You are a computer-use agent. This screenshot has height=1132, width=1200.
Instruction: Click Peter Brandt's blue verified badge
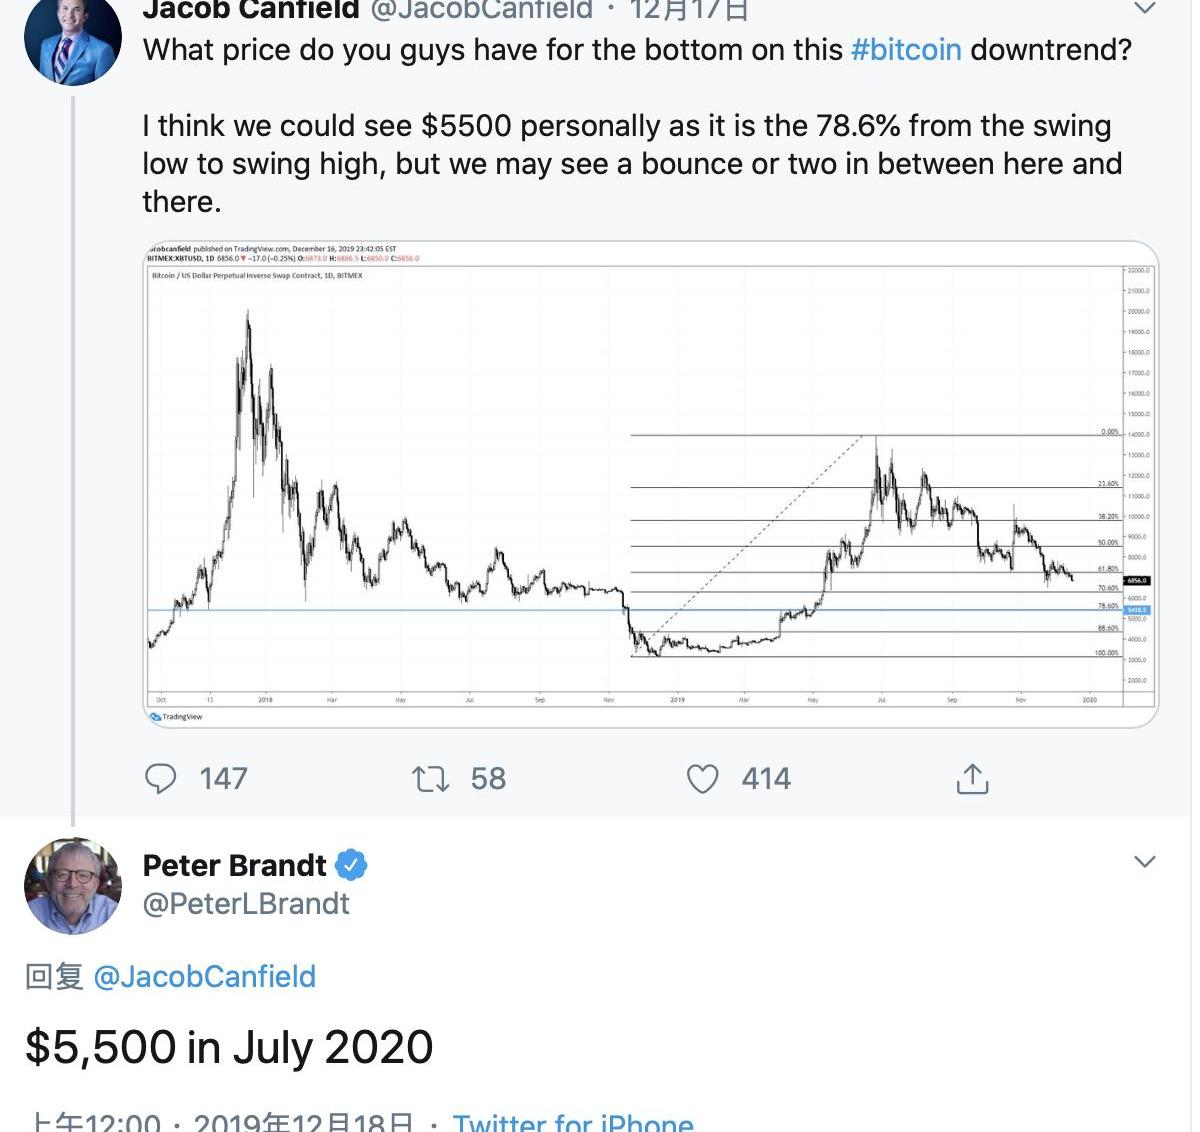click(x=351, y=864)
